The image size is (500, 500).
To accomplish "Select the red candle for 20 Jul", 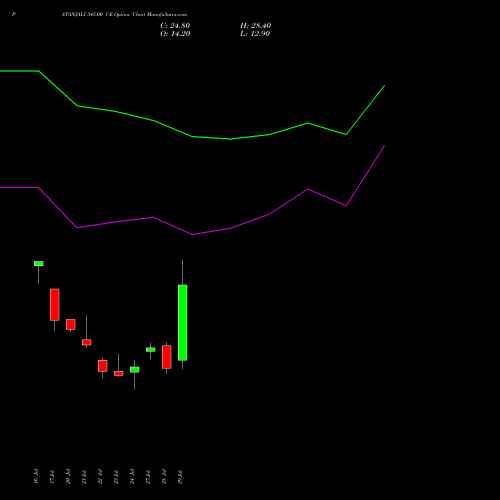I will (x=71, y=324).
